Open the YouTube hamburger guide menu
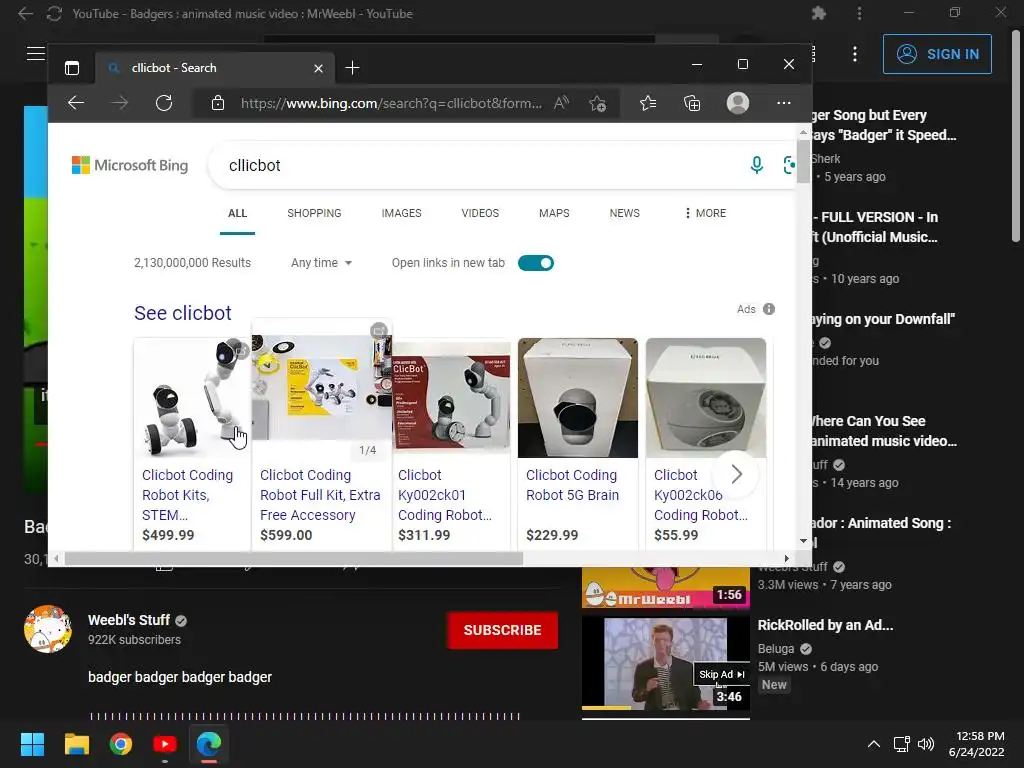This screenshot has height=768, width=1024. point(35,54)
